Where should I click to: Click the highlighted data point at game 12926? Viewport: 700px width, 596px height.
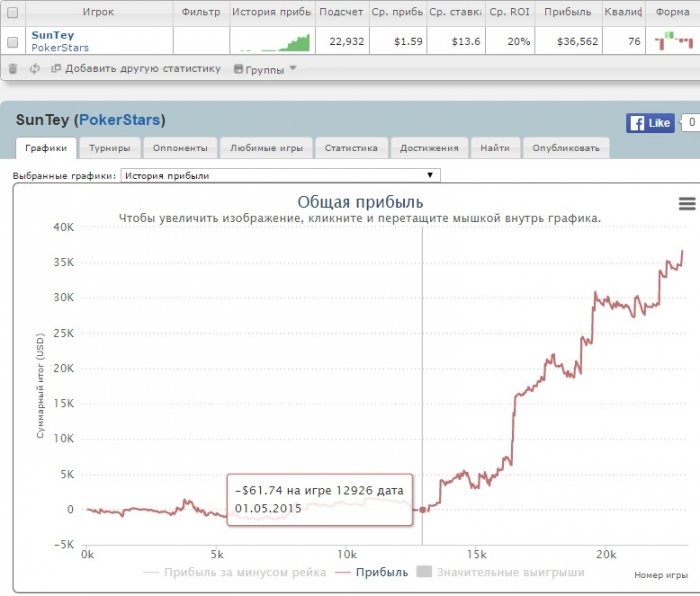pos(422,509)
